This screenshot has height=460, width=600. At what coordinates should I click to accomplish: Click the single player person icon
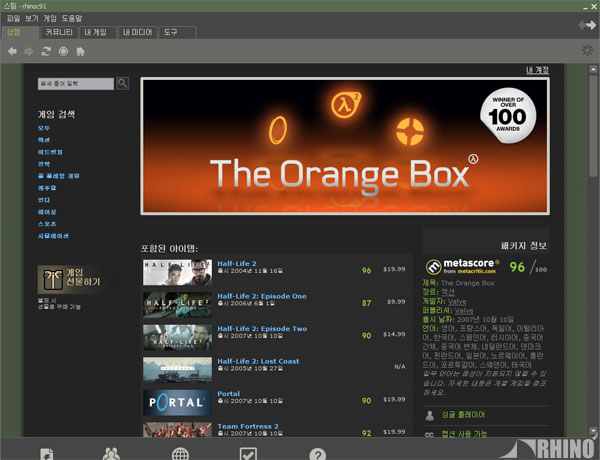430,415
